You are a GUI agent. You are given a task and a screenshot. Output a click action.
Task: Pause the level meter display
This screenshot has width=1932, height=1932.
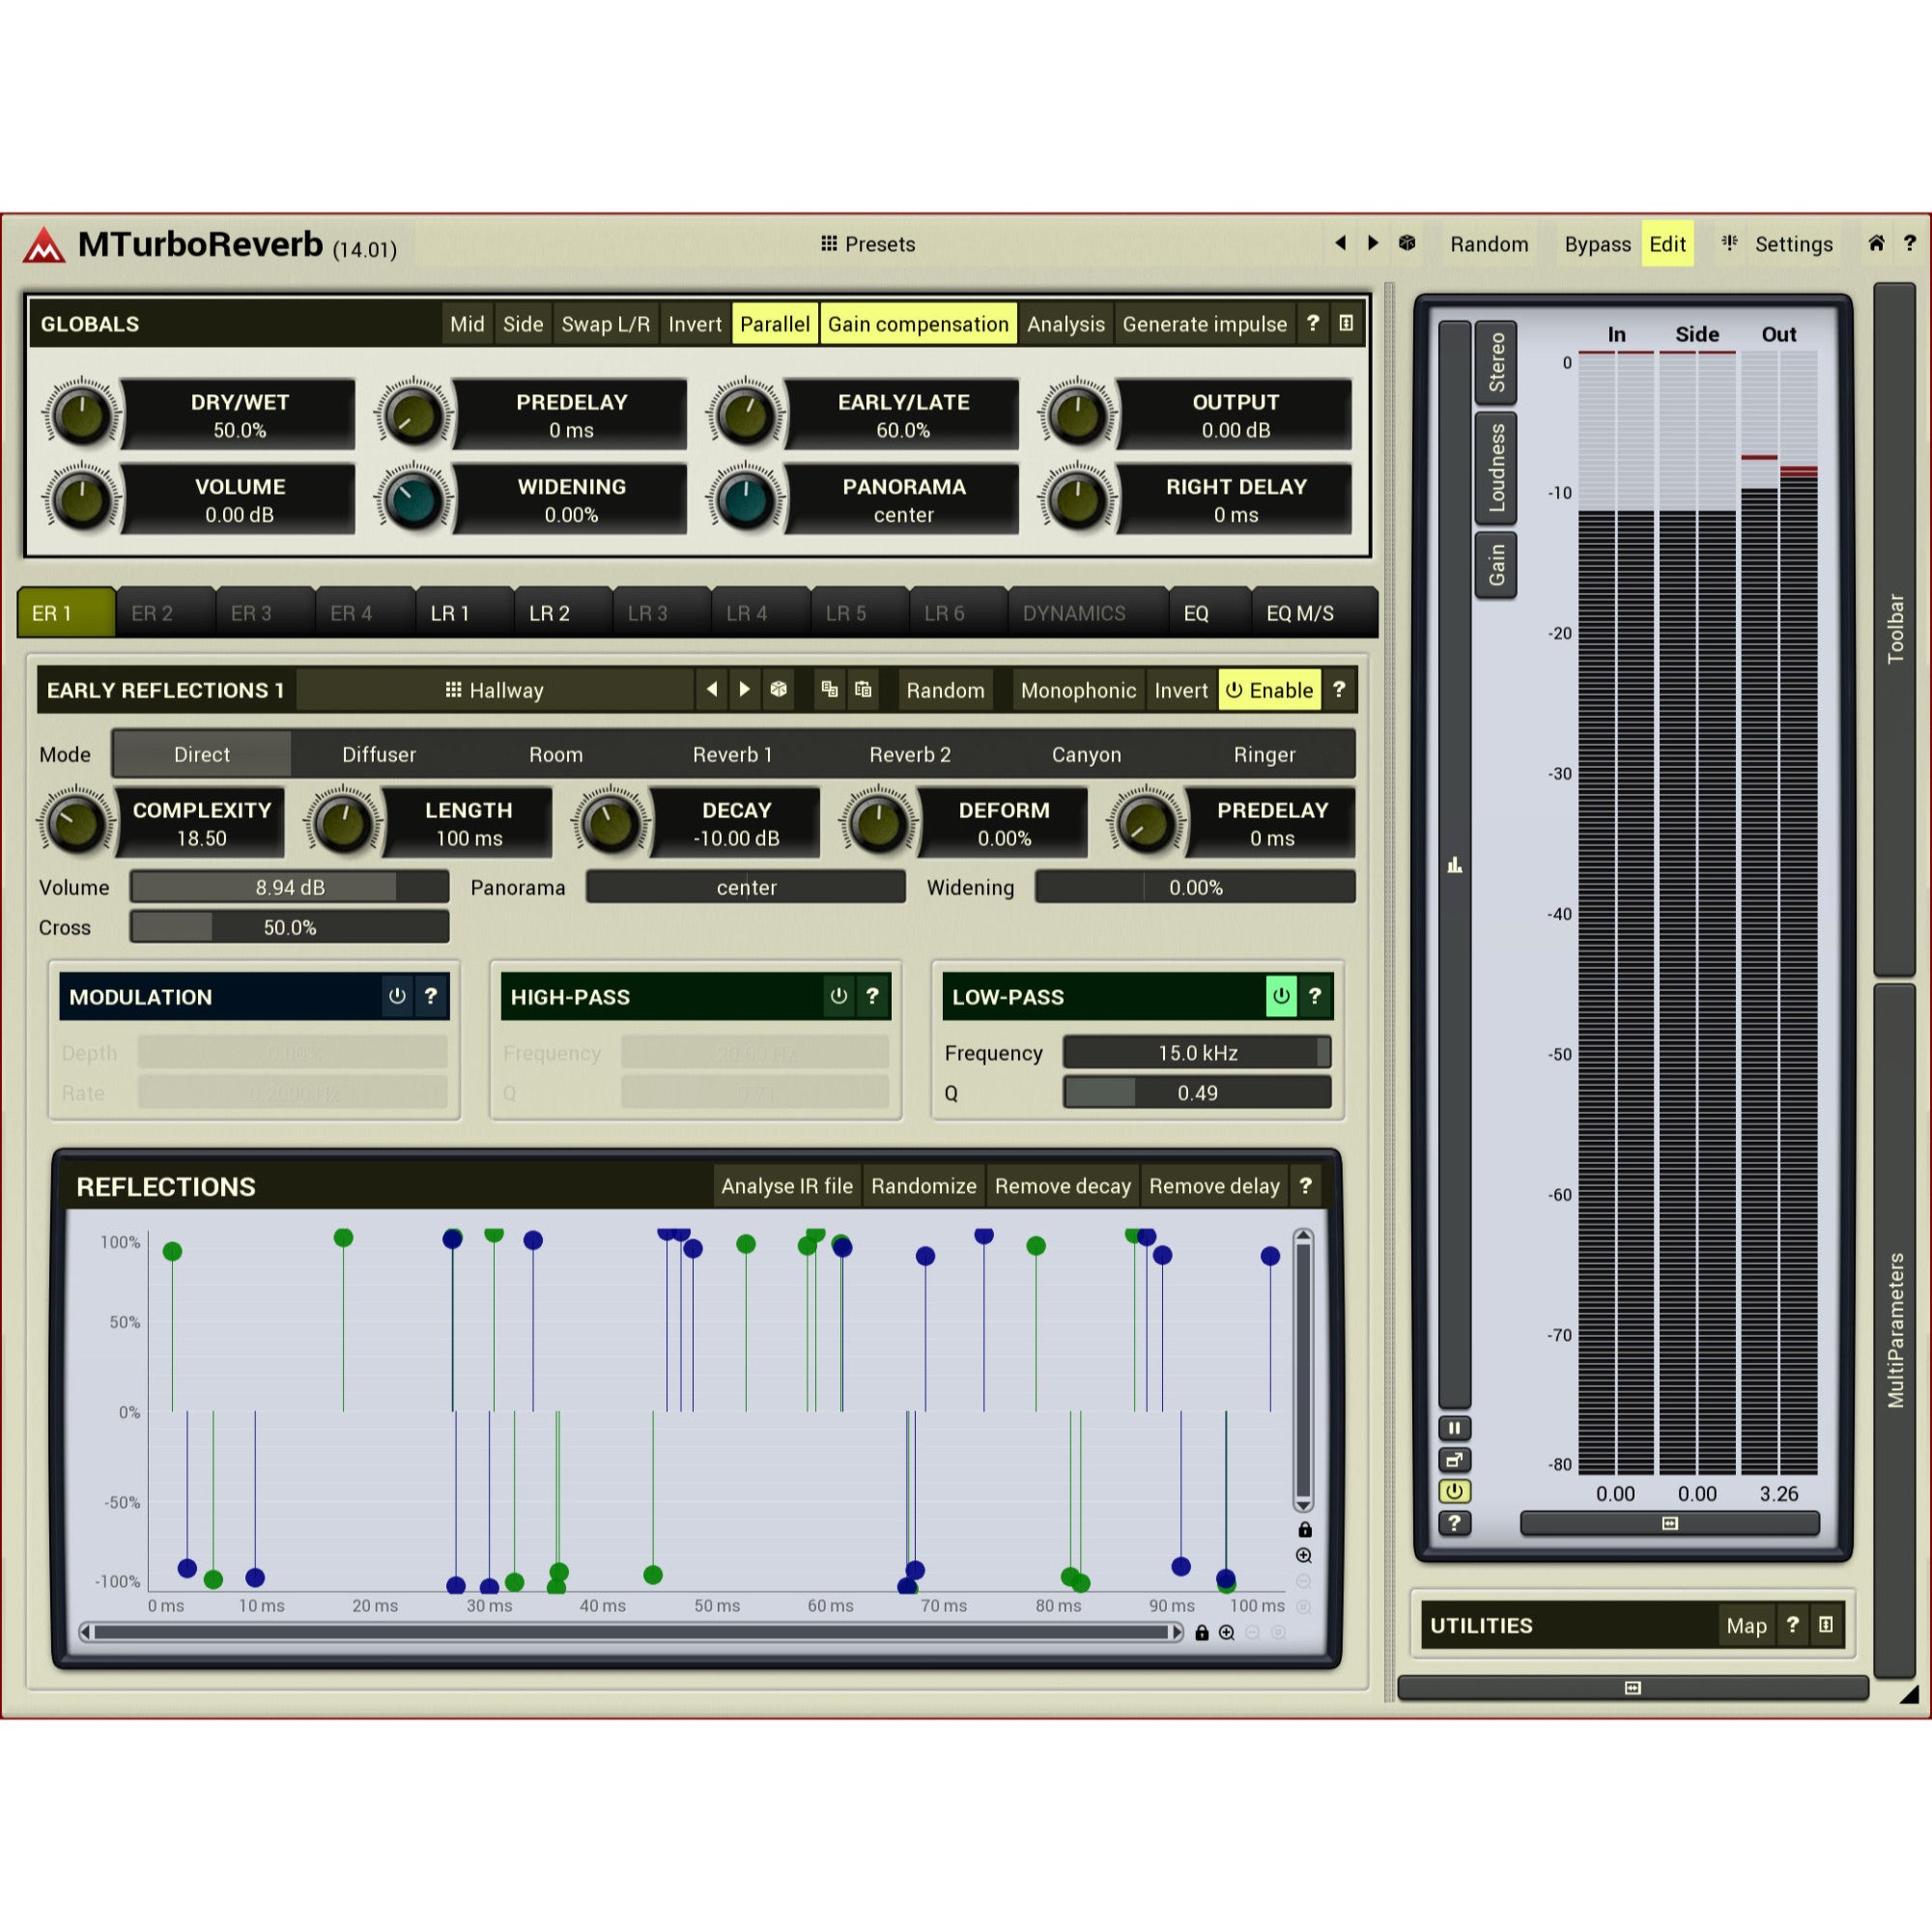1454,1428
